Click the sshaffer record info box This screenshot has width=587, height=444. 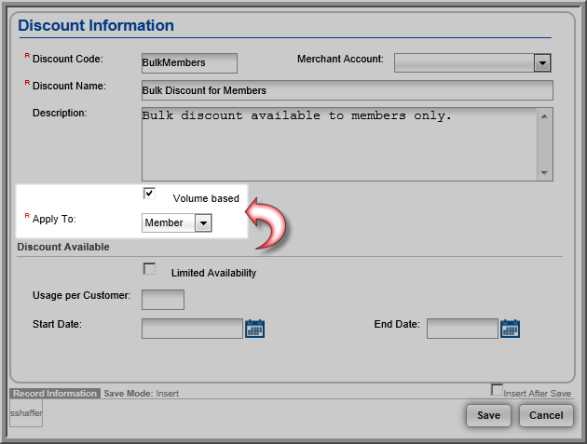point(26,413)
